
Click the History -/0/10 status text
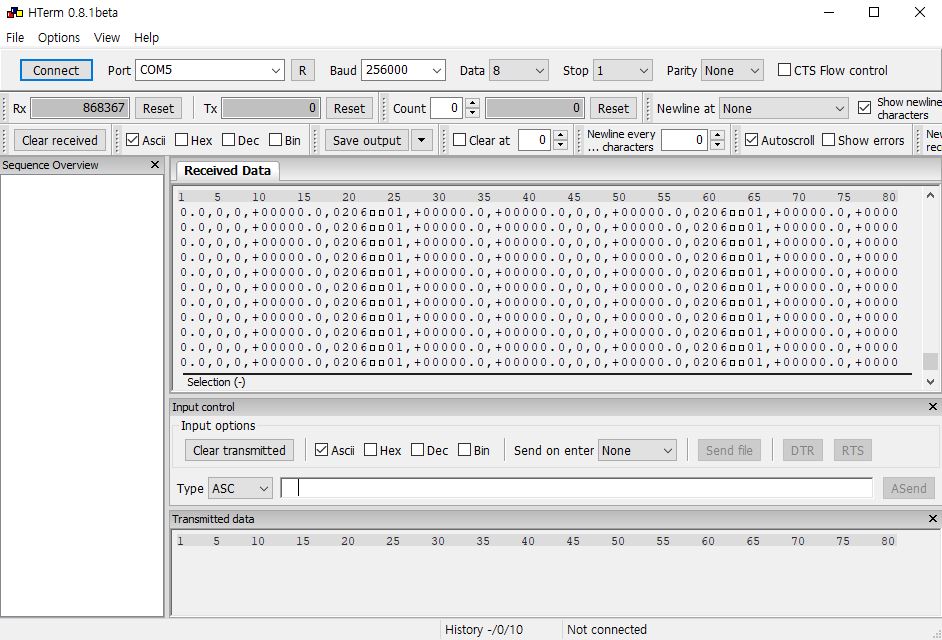tap(484, 630)
